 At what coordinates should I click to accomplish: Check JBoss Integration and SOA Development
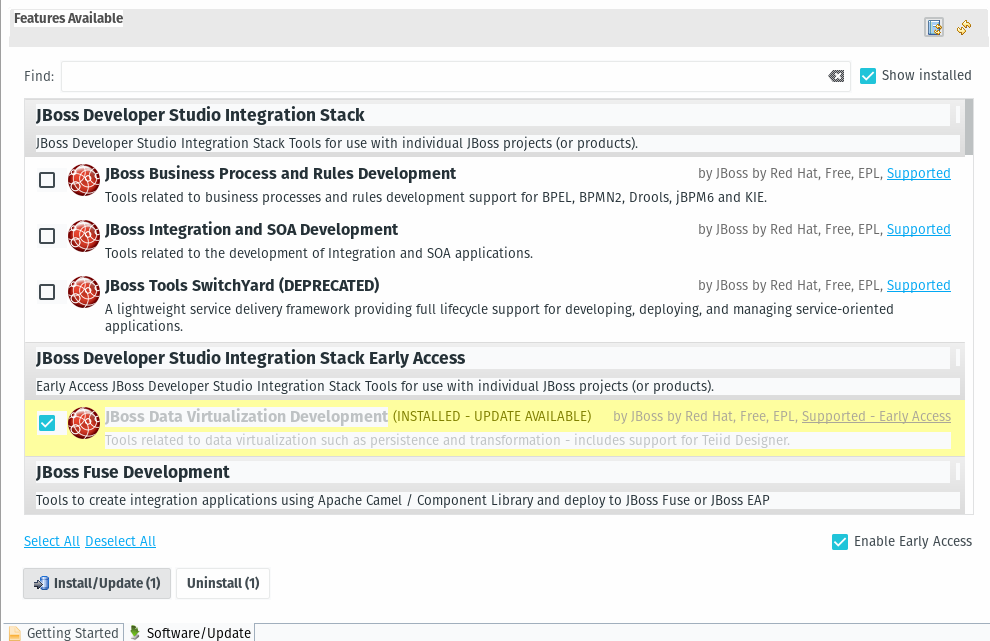pyautogui.click(x=47, y=236)
